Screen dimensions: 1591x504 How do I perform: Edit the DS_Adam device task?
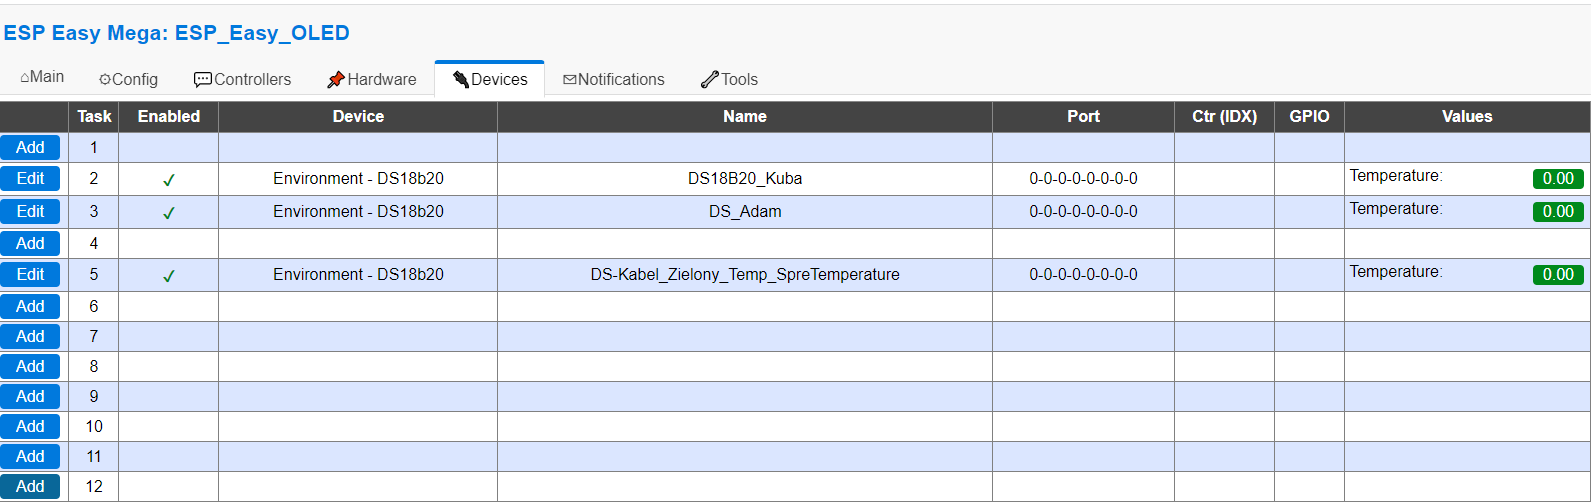coord(30,211)
